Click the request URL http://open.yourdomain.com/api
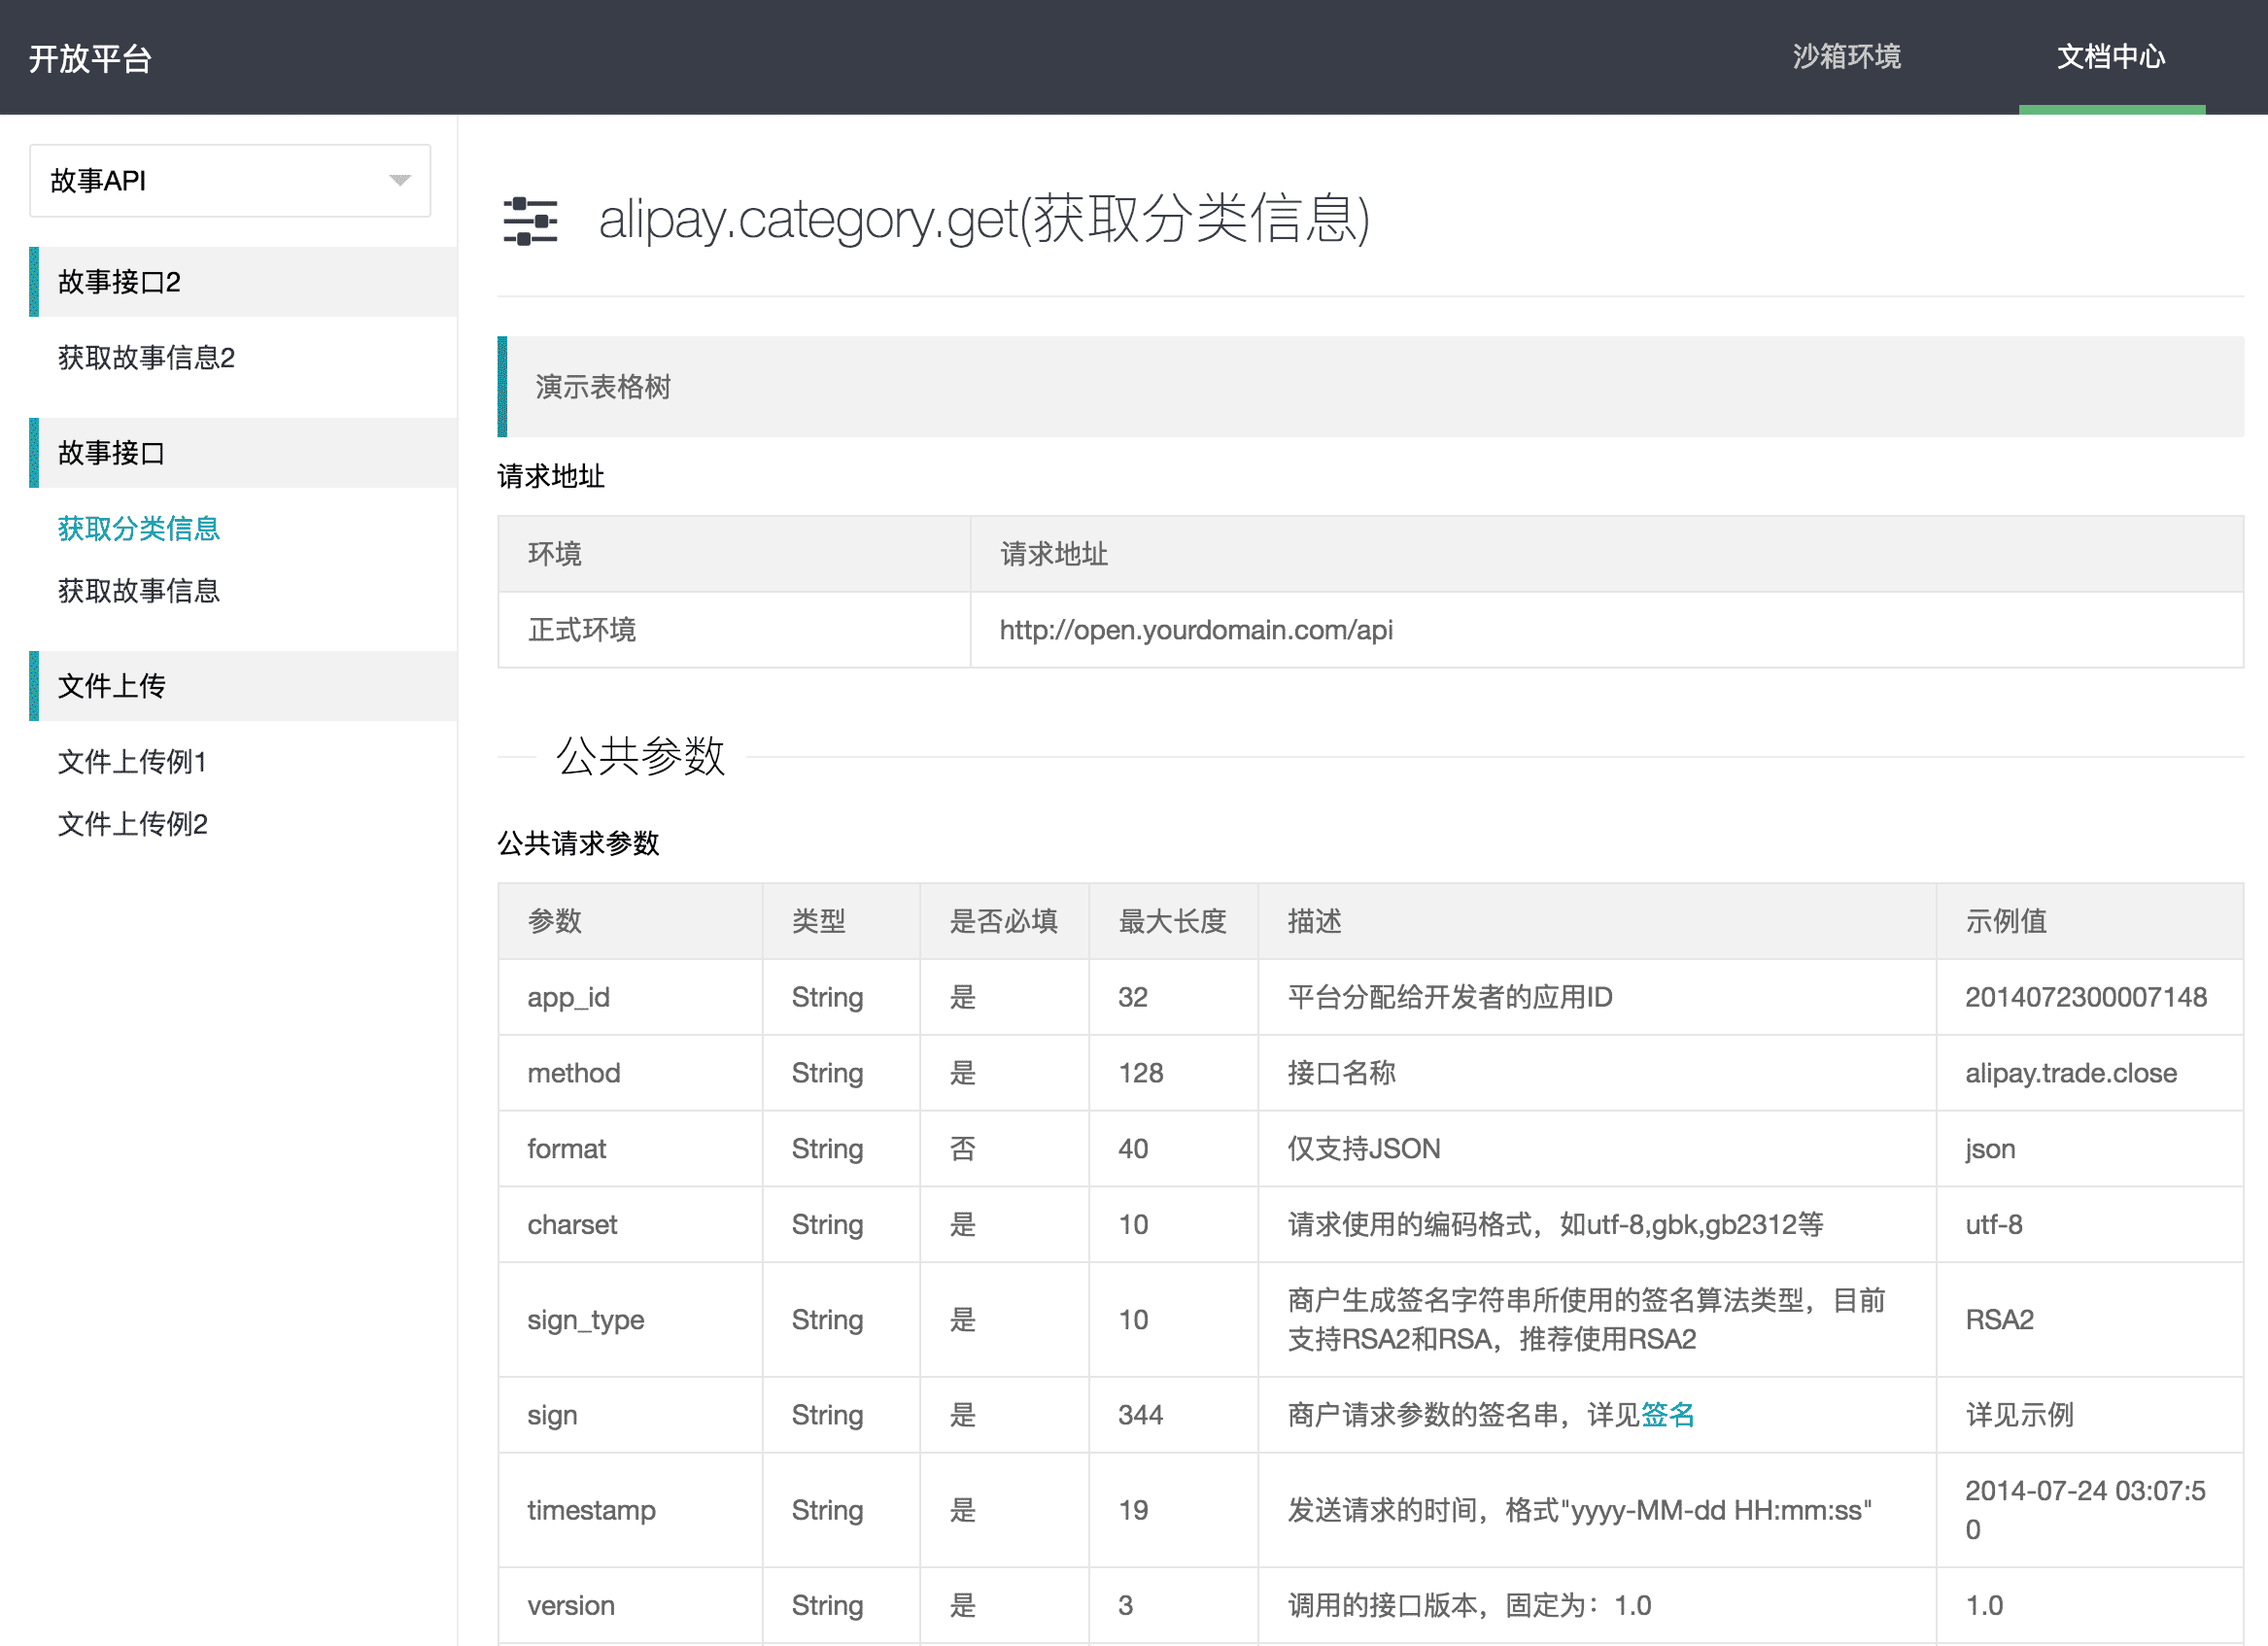Image resolution: width=2268 pixels, height=1646 pixels. pos(1196,630)
